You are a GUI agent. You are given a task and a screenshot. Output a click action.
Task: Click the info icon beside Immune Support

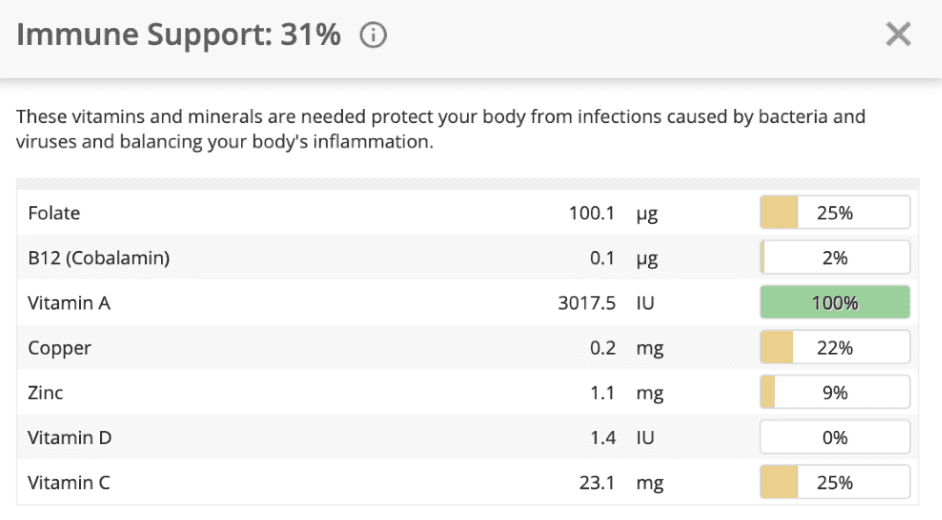[x=373, y=36]
